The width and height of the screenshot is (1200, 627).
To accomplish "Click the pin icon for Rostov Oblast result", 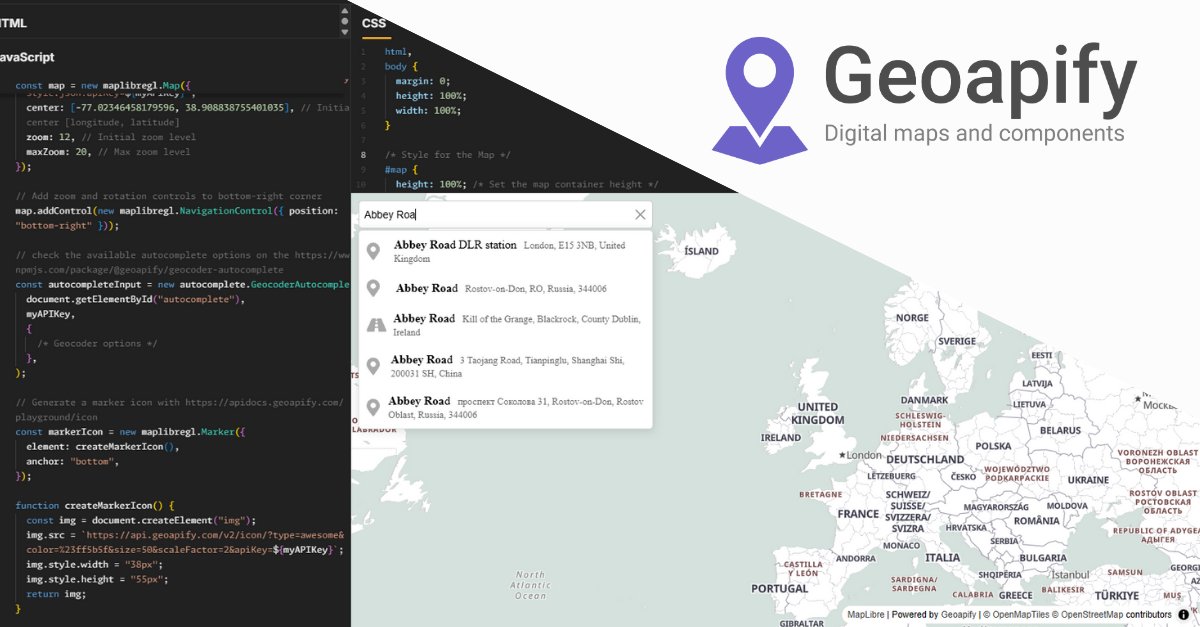I will [375, 406].
